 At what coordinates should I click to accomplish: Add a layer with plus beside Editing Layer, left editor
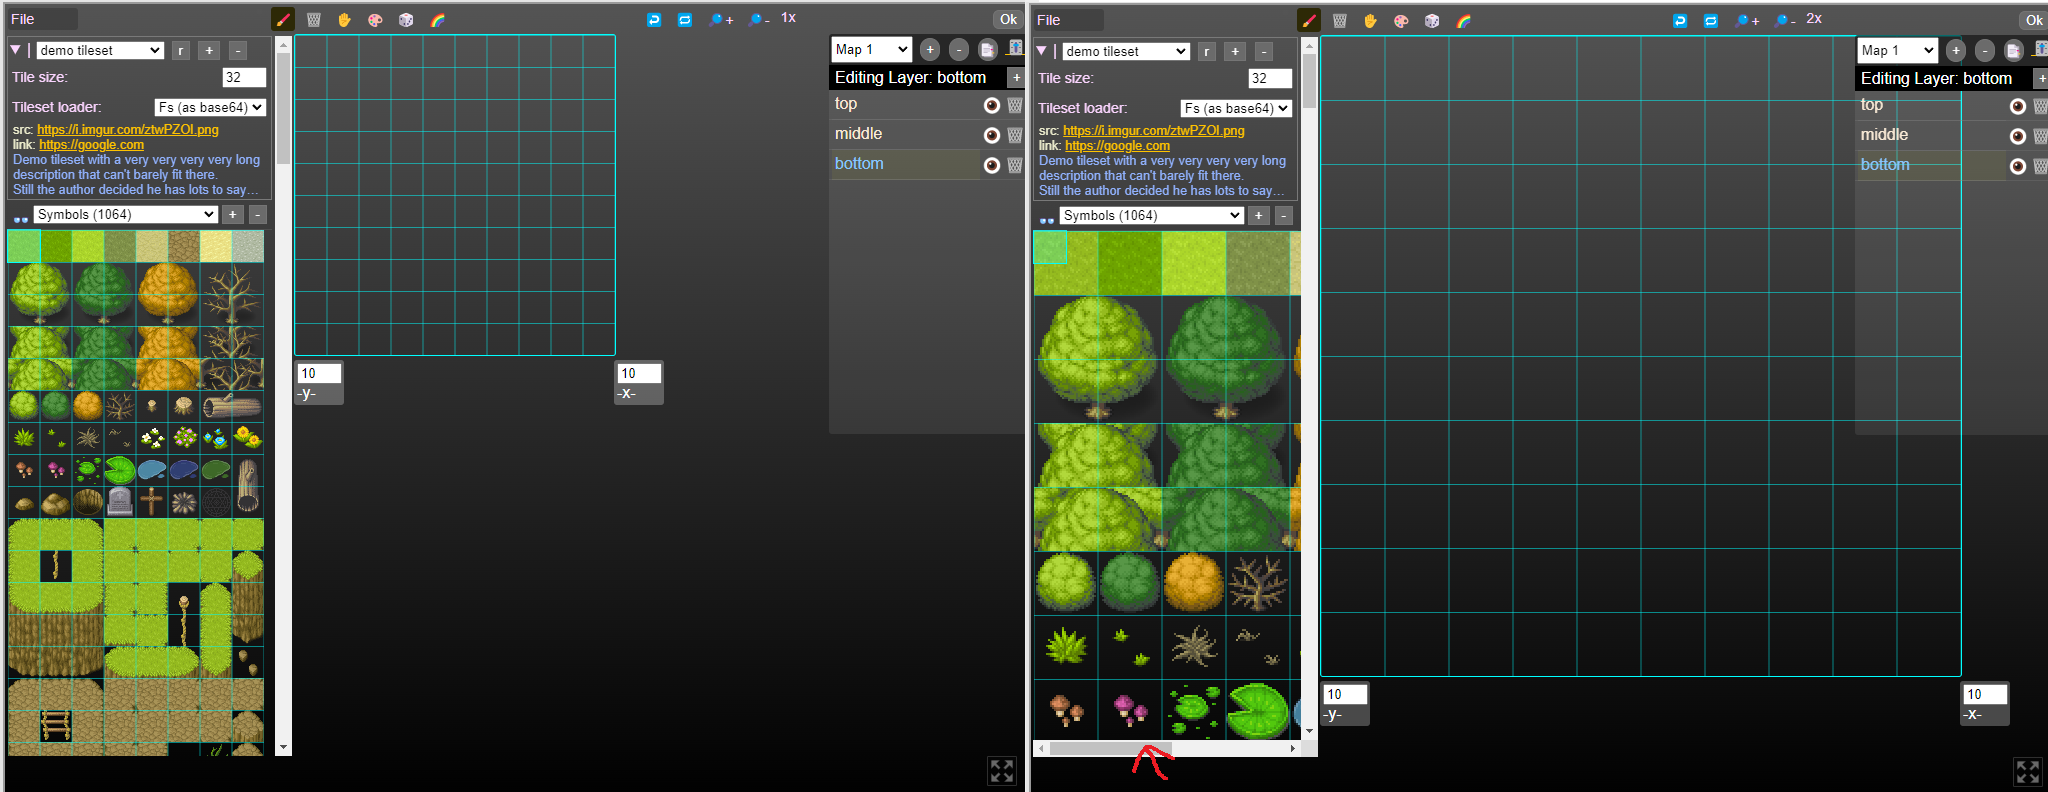tap(1016, 77)
